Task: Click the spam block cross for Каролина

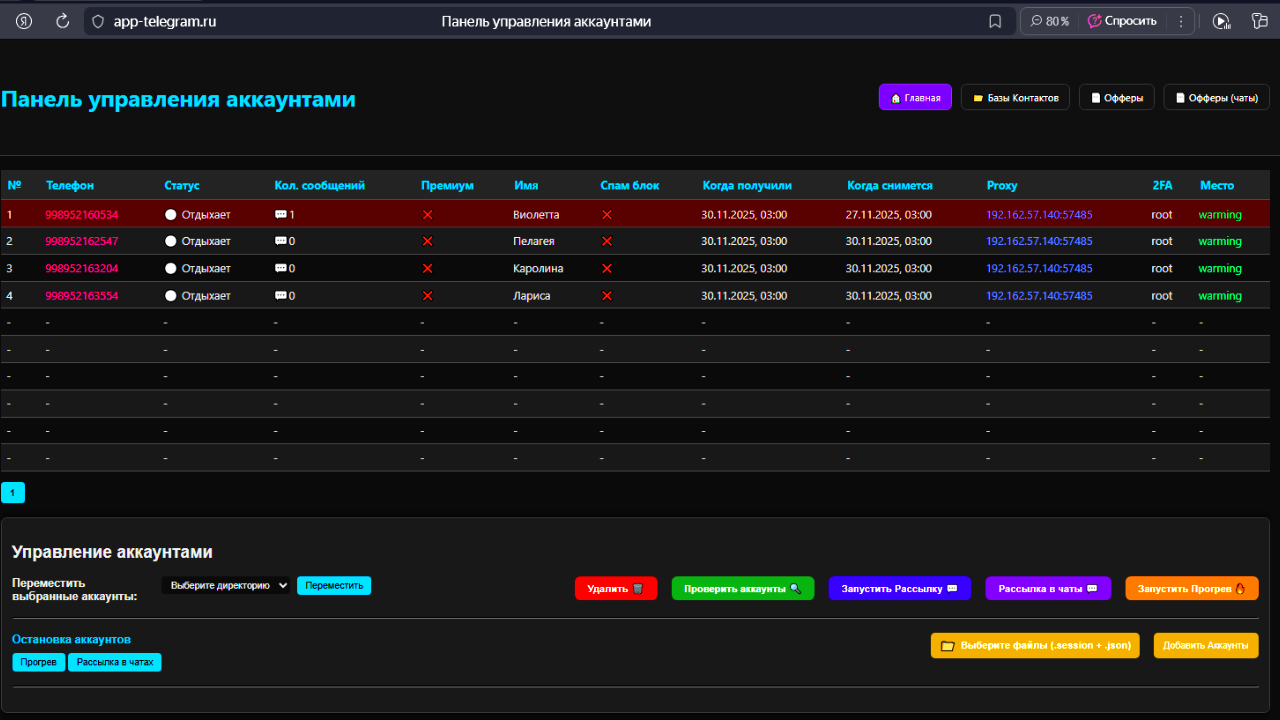Action: [x=606, y=269]
